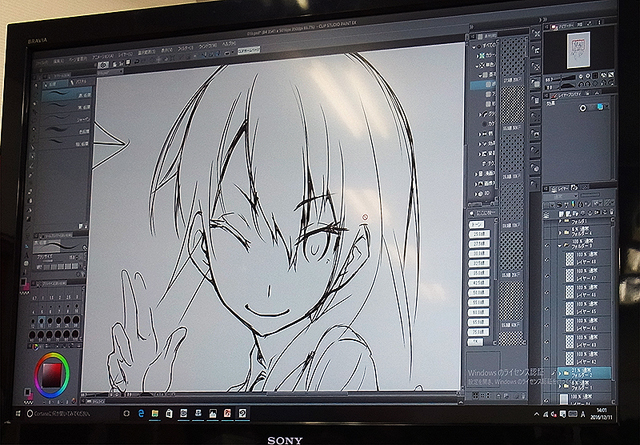Hide レイヤー 42 using its eye icon
The width and height of the screenshot is (640, 445).
pyautogui.click(x=547, y=359)
